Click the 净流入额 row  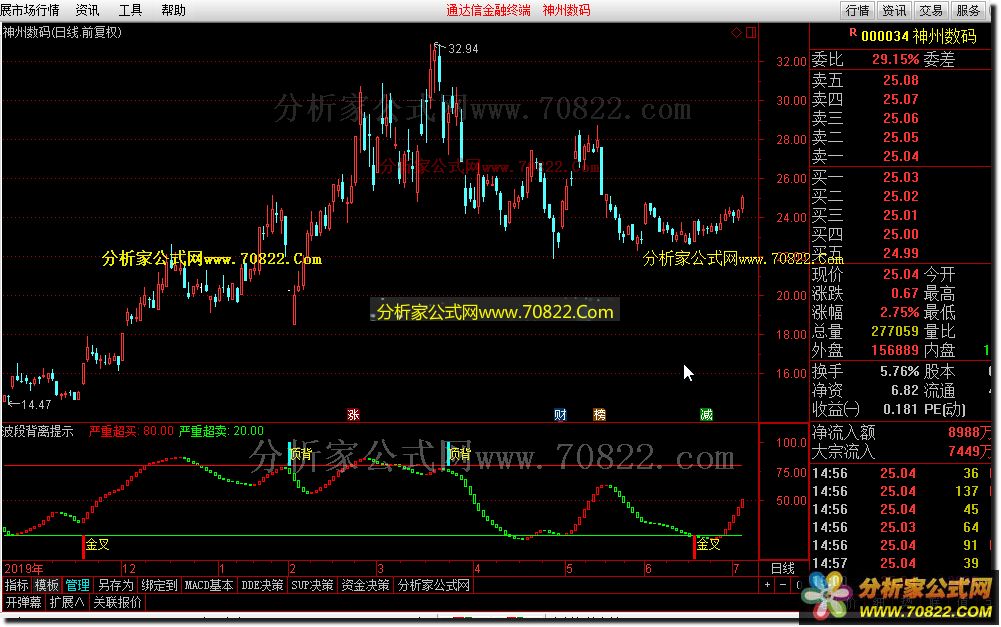[901, 432]
